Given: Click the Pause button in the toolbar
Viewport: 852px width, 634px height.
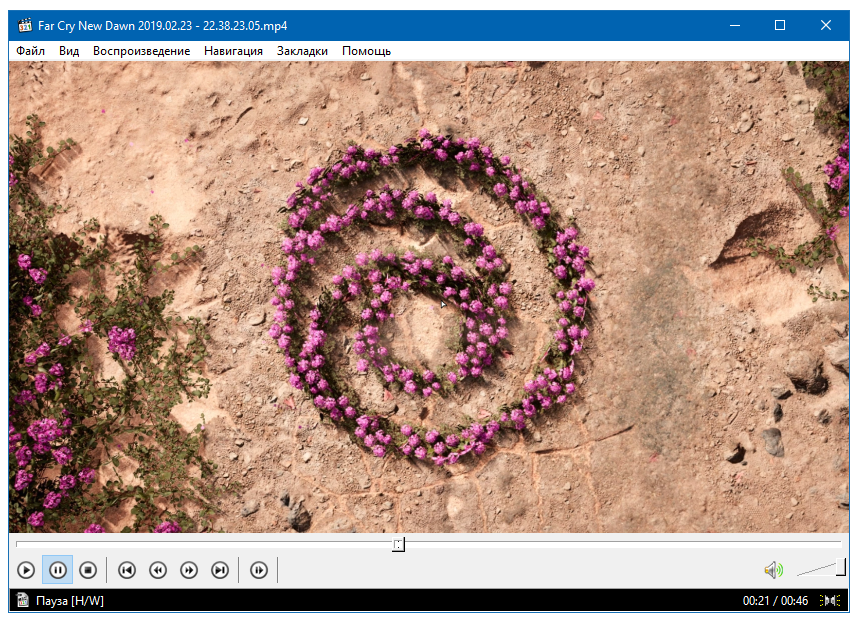Looking at the screenshot, I should (58, 570).
